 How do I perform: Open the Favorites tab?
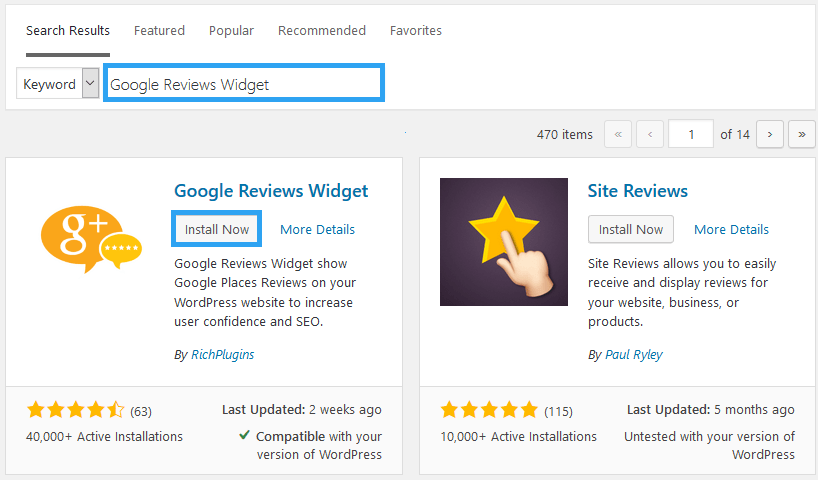[415, 31]
